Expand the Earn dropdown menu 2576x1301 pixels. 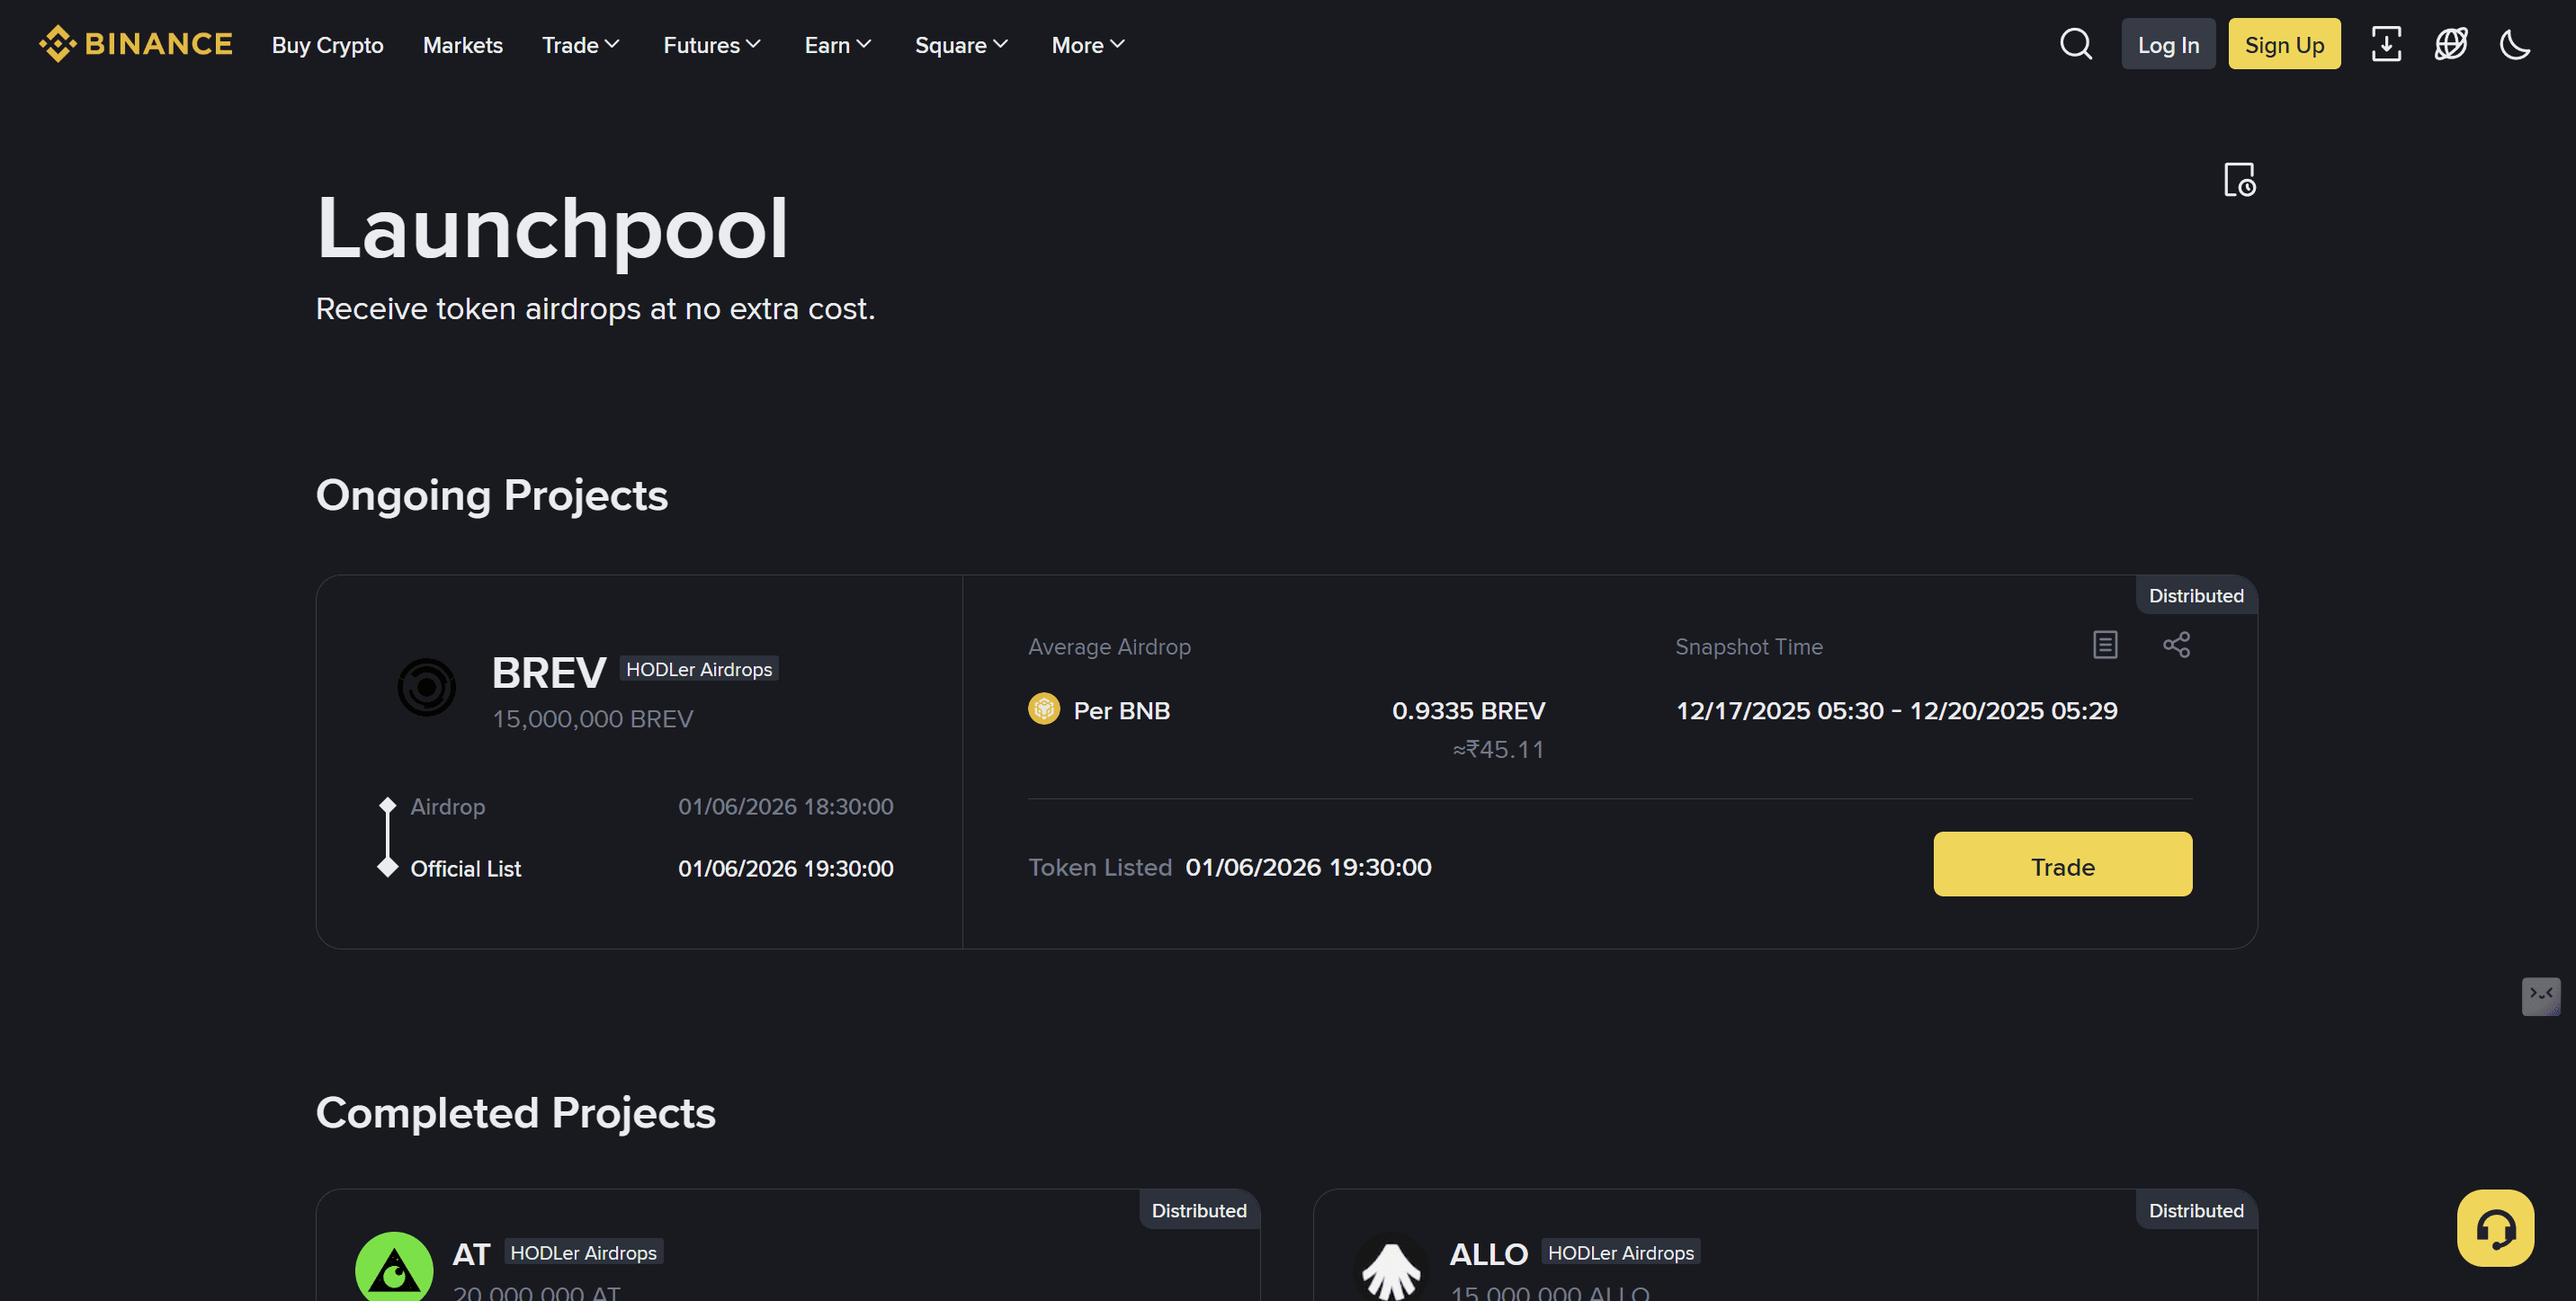838,45
